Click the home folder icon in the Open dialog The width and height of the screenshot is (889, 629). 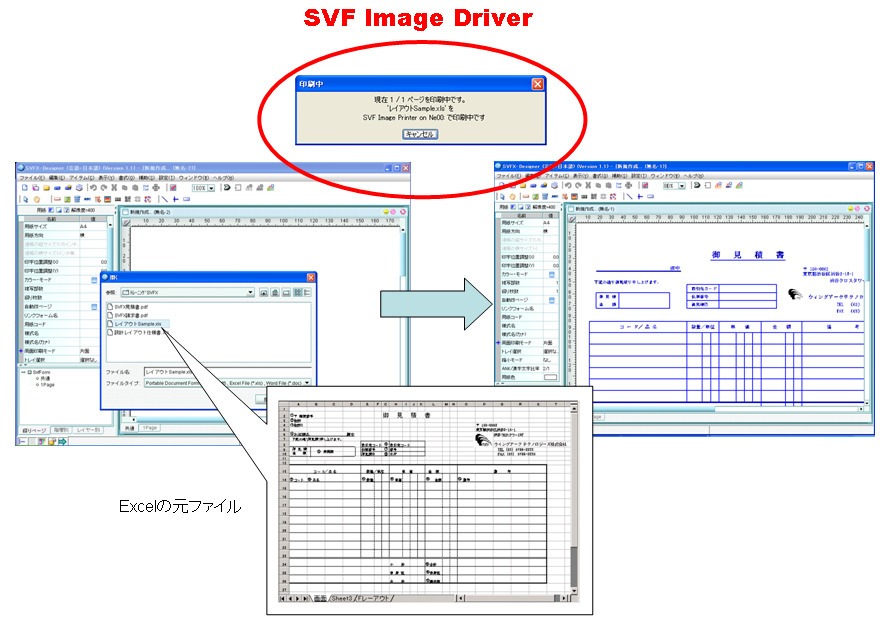[275, 293]
